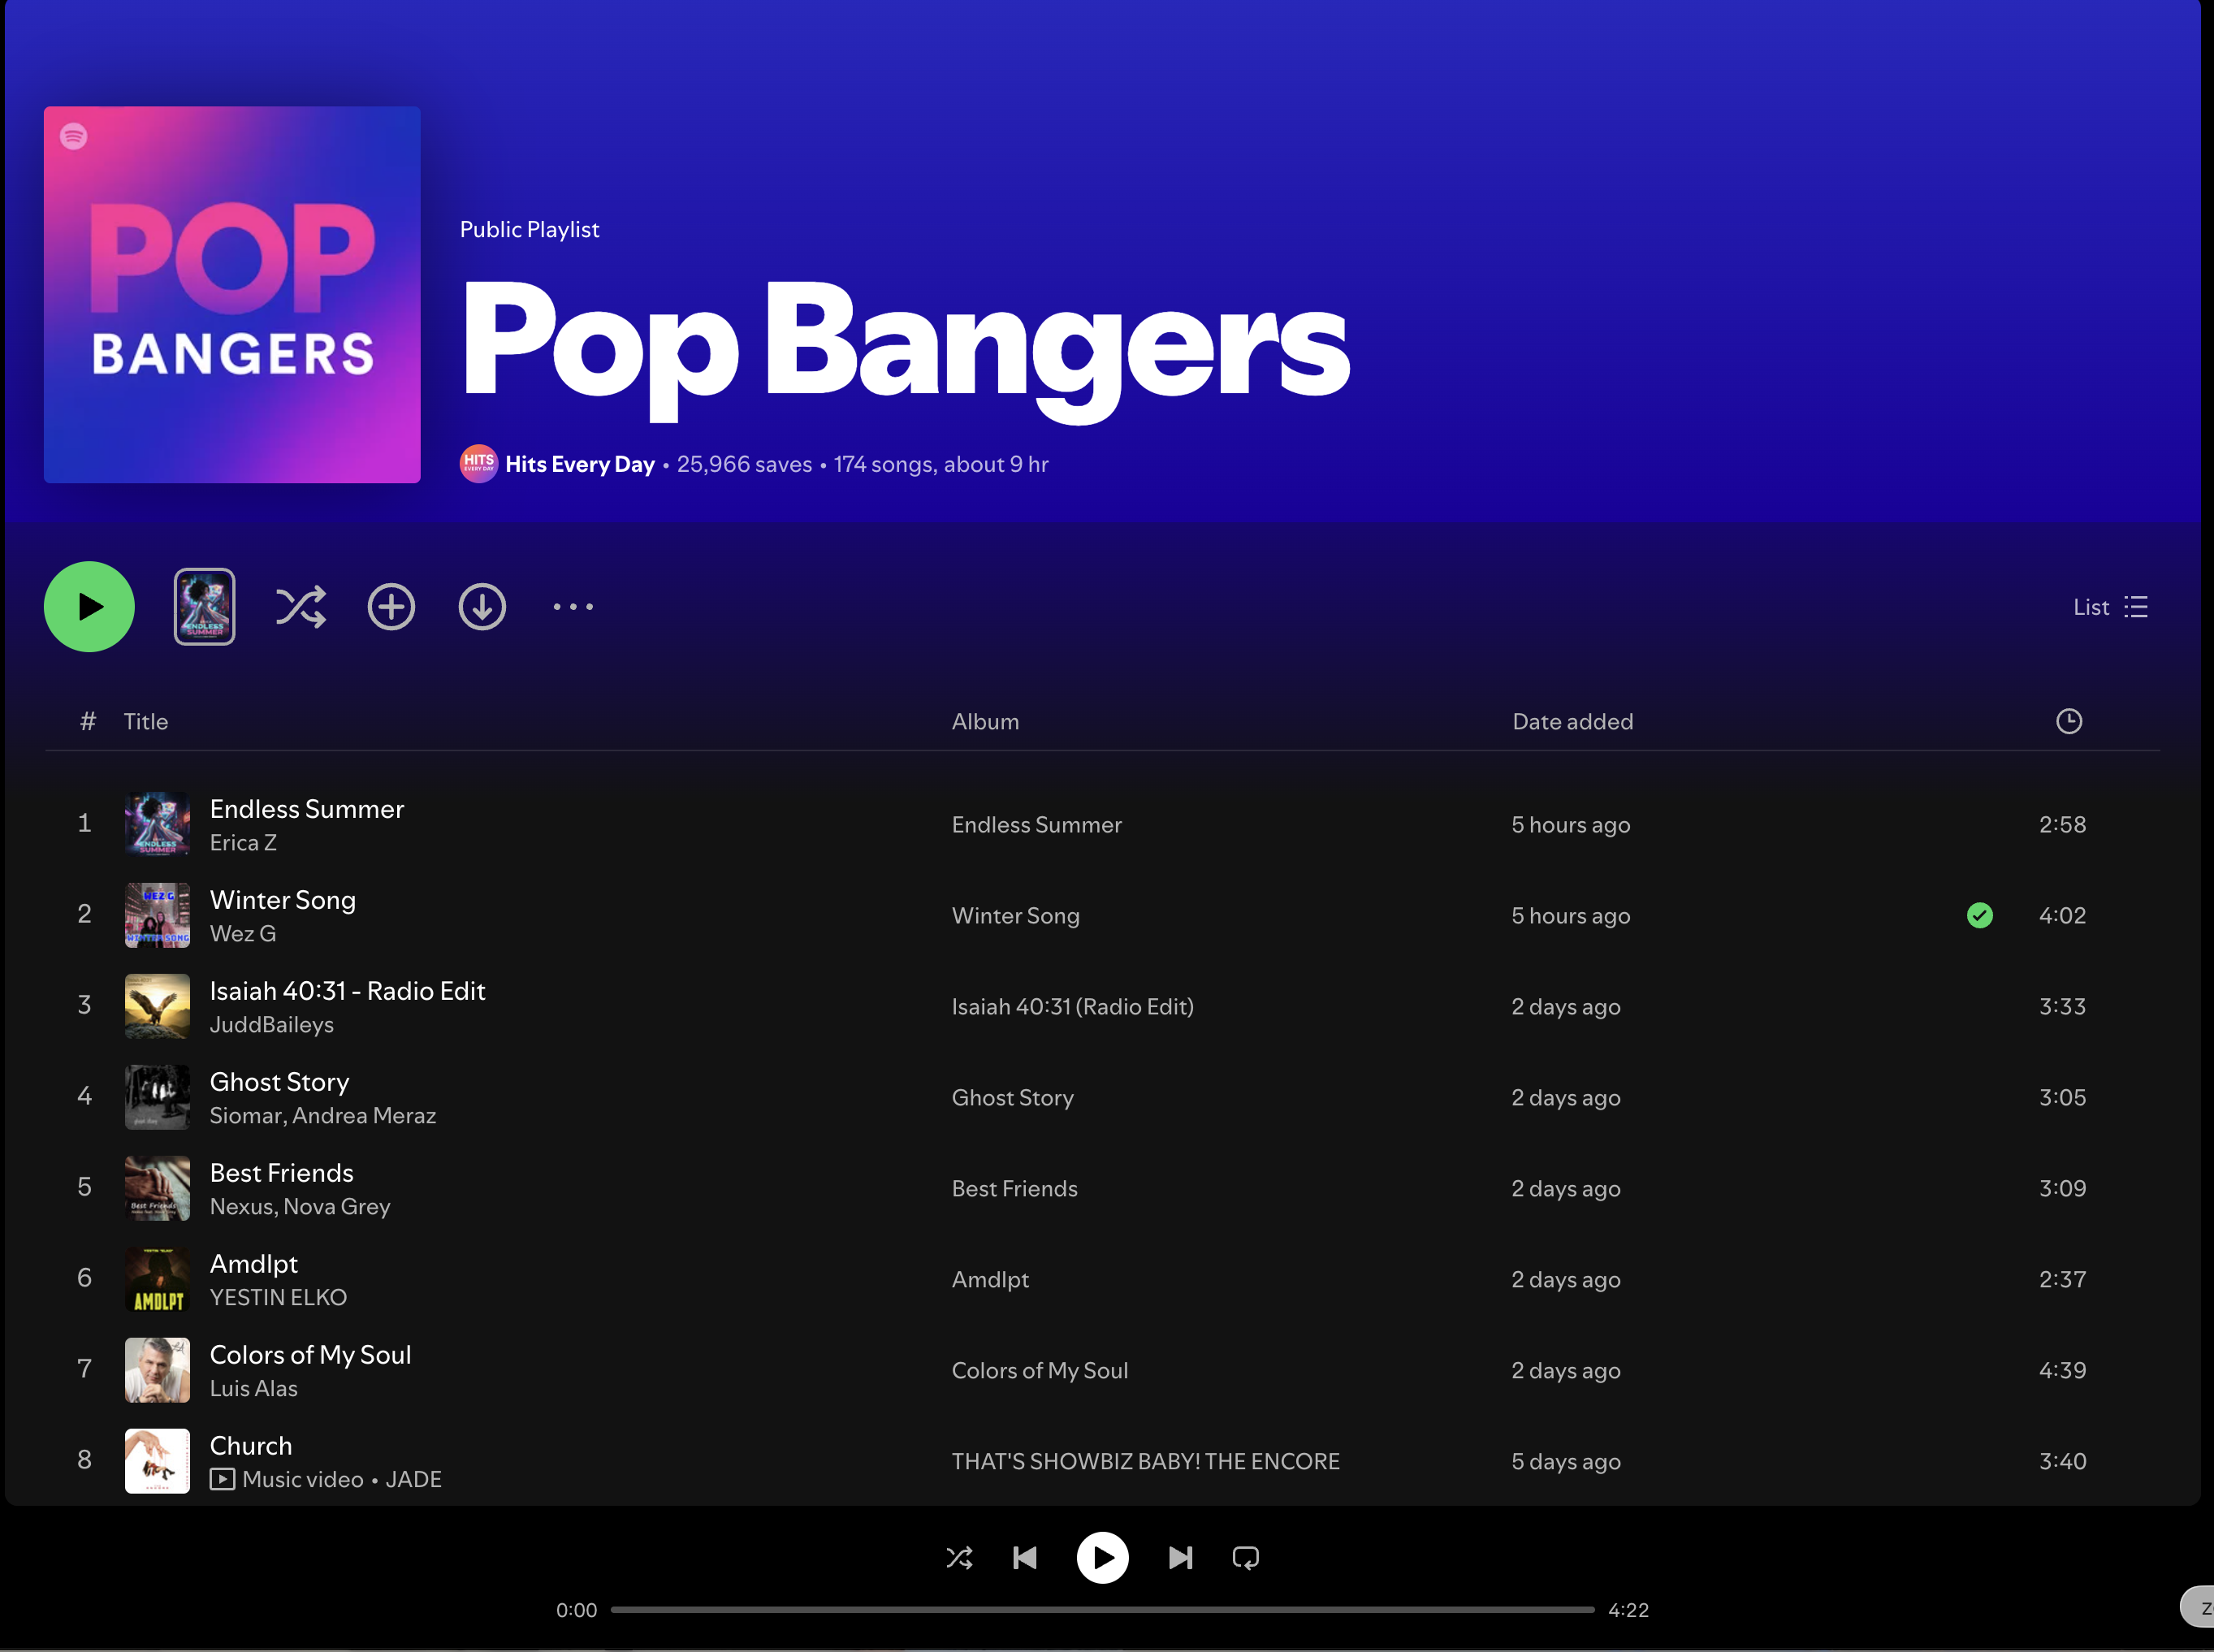Download the Pop Bangers playlist
The image size is (2214, 1652).
pos(482,607)
